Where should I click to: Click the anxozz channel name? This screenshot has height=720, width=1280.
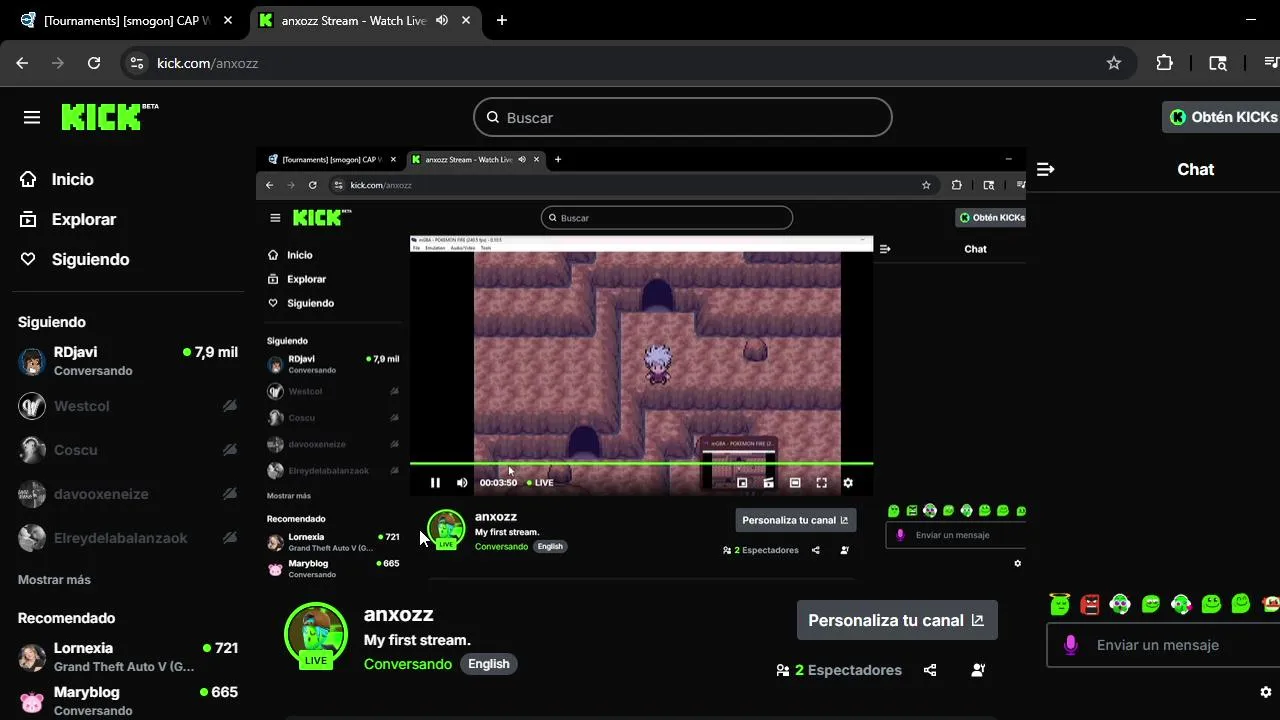[398, 614]
